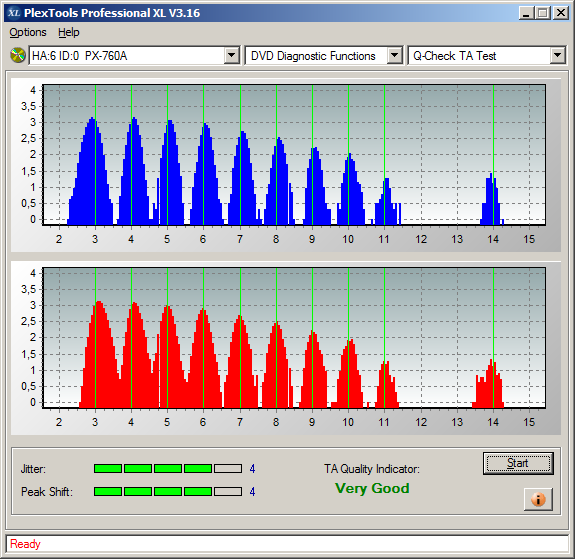Start the TA test

[x=518, y=463]
